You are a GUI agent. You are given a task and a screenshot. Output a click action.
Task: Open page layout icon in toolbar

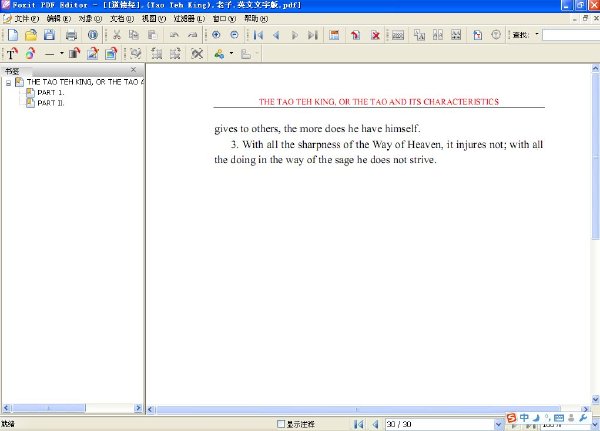click(334, 35)
